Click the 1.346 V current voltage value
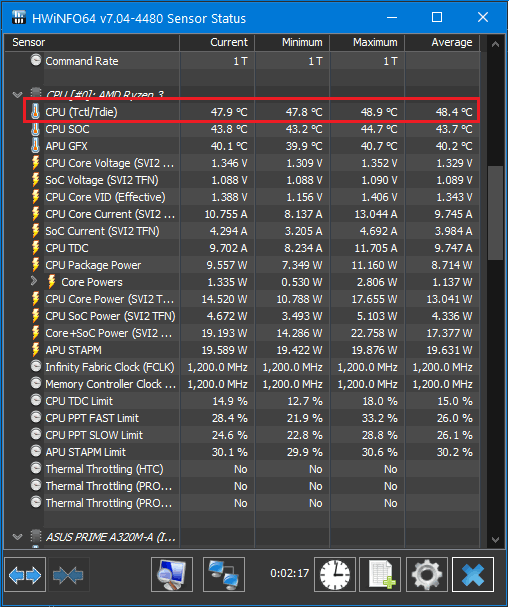509x607 pixels. [x=229, y=163]
